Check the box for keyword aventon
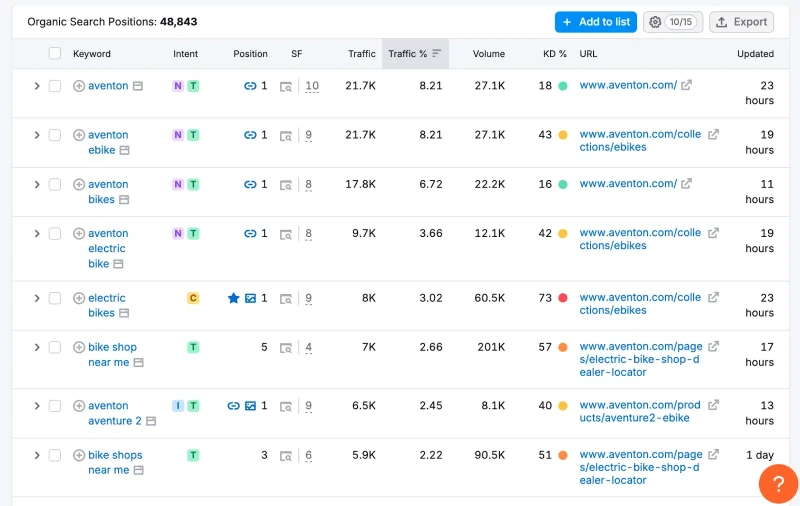Screen dimensions: 800x506 [x=55, y=86]
